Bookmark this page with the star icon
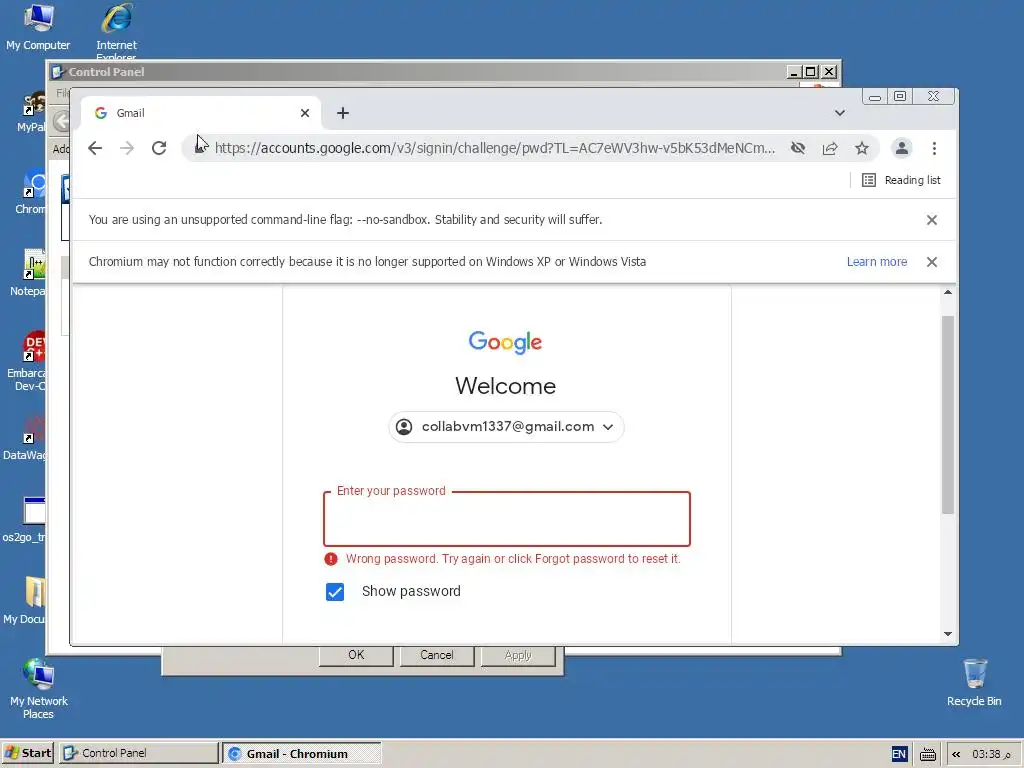Viewport: 1024px width, 768px height. pos(862,148)
